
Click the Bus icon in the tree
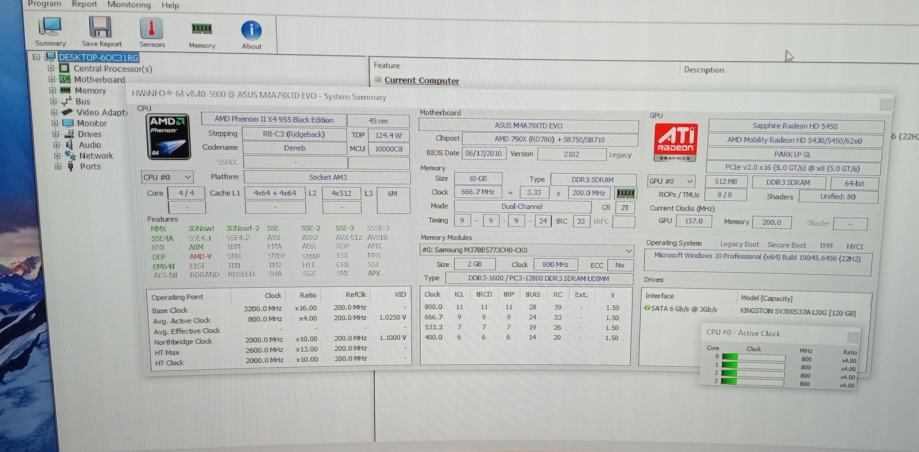[66, 101]
